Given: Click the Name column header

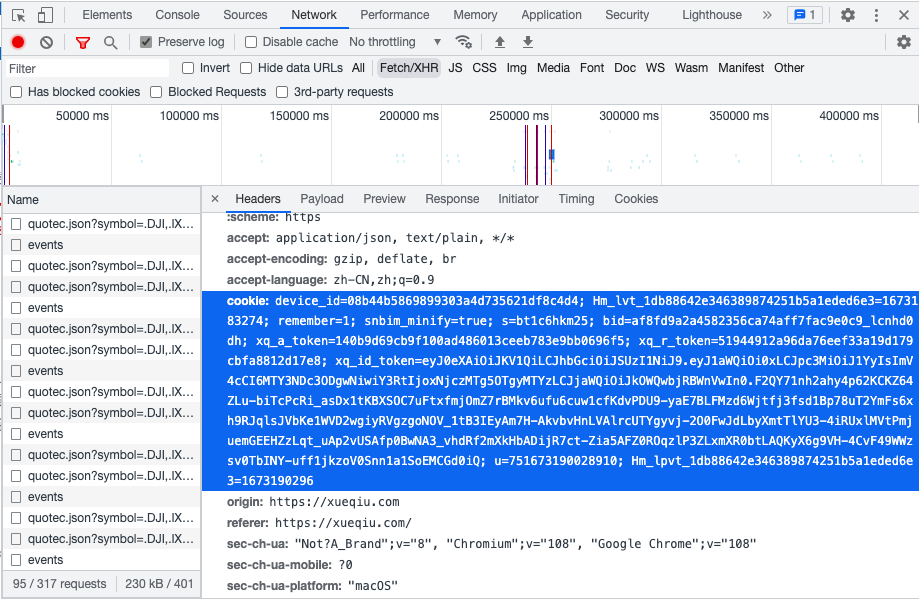Looking at the screenshot, I should coord(101,200).
